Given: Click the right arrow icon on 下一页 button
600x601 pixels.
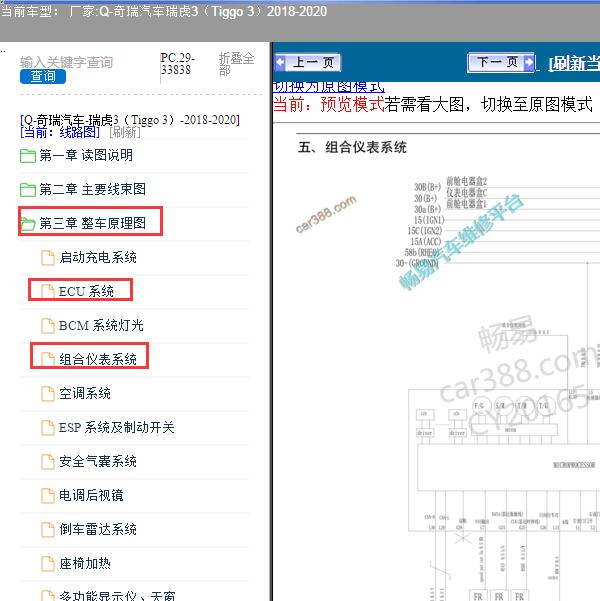Looking at the screenshot, I should point(529,62).
